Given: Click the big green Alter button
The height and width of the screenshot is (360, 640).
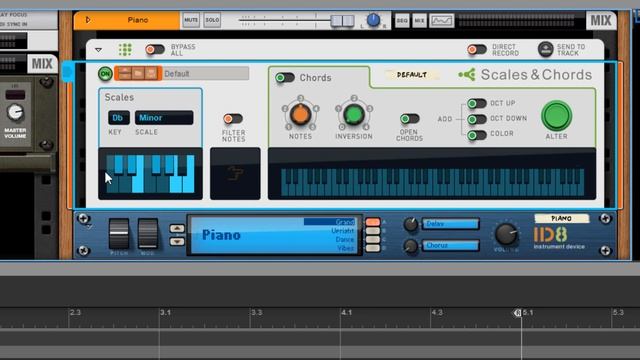Looking at the screenshot, I should click(556, 116).
